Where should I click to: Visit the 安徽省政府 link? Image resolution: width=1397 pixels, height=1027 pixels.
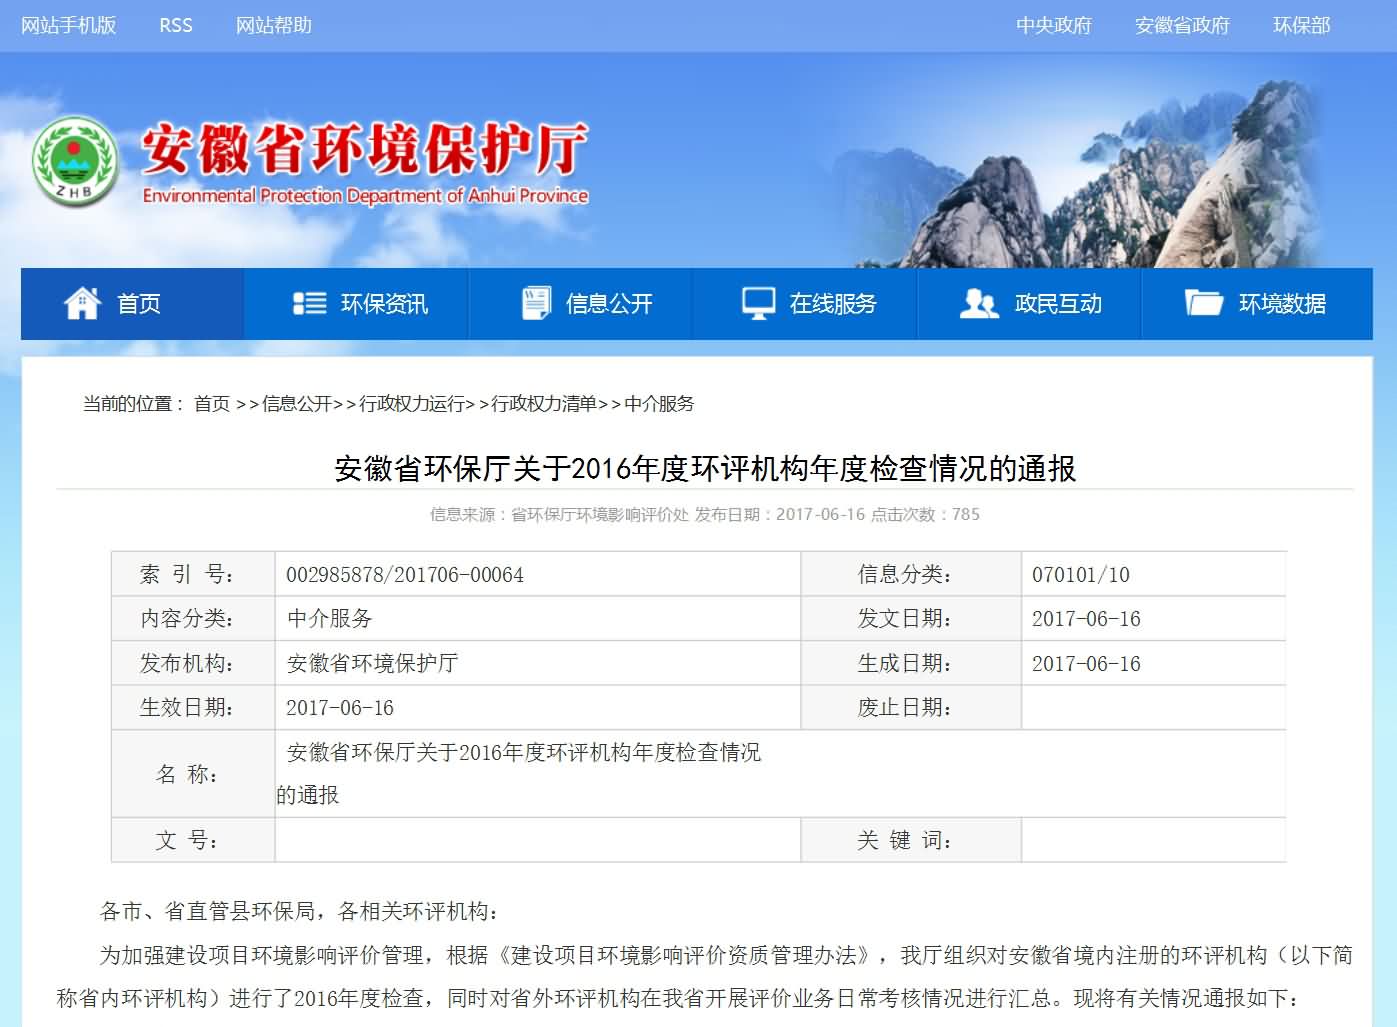pyautogui.click(x=1182, y=25)
